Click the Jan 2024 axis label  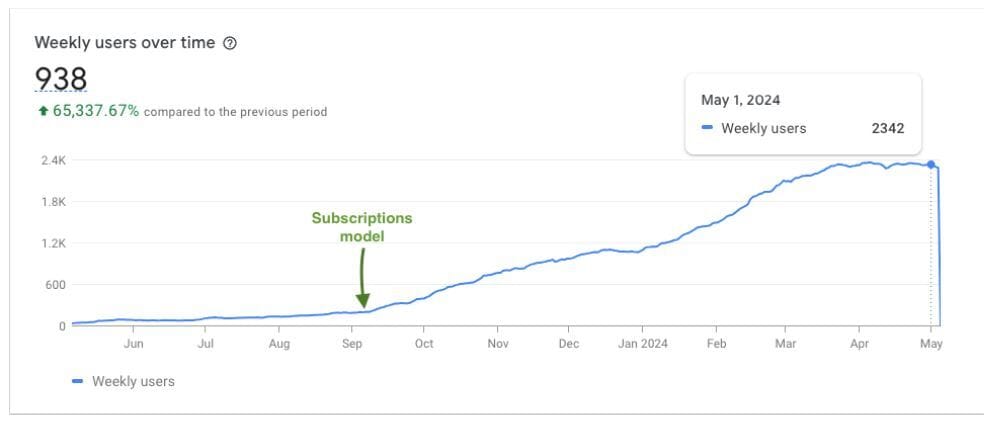pos(642,344)
